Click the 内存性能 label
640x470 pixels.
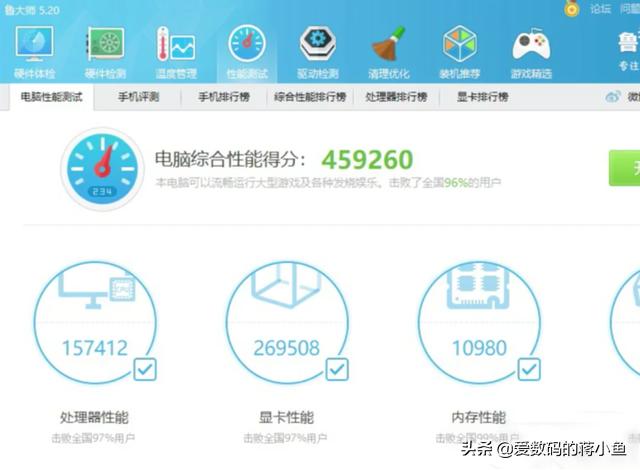[x=479, y=417]
